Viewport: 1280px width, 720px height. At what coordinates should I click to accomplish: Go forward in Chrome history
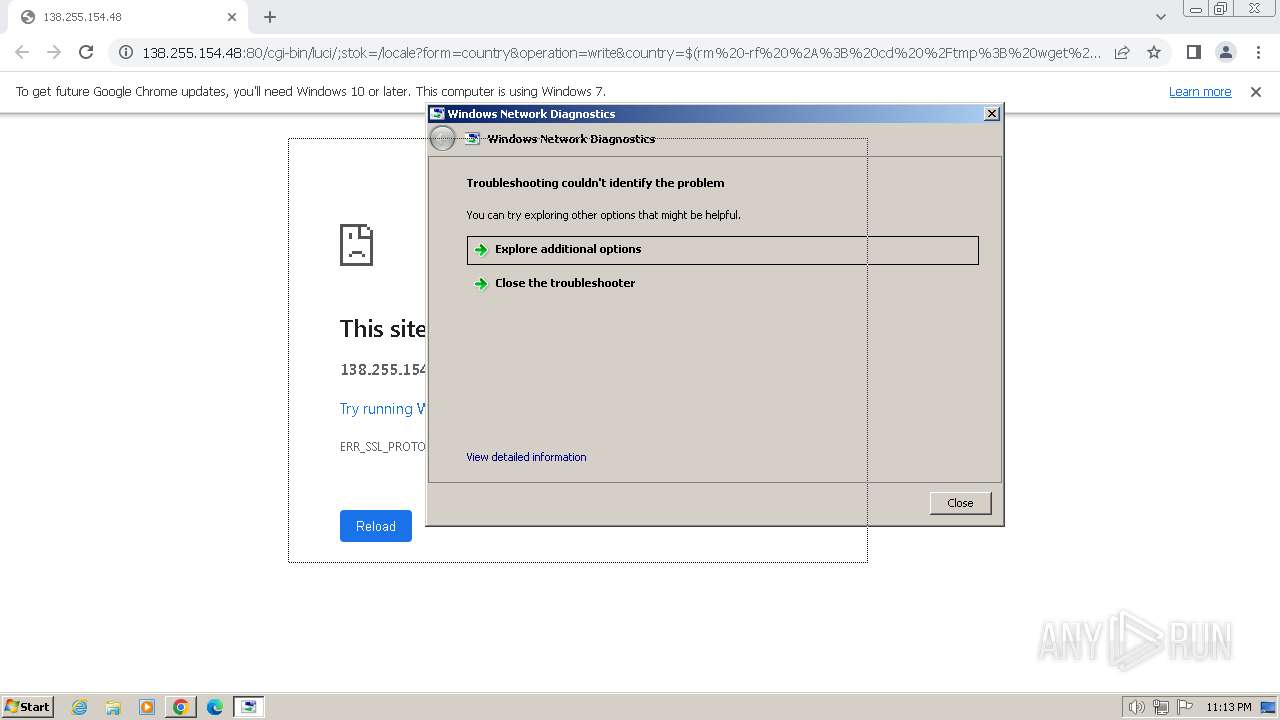click(54, 52)
